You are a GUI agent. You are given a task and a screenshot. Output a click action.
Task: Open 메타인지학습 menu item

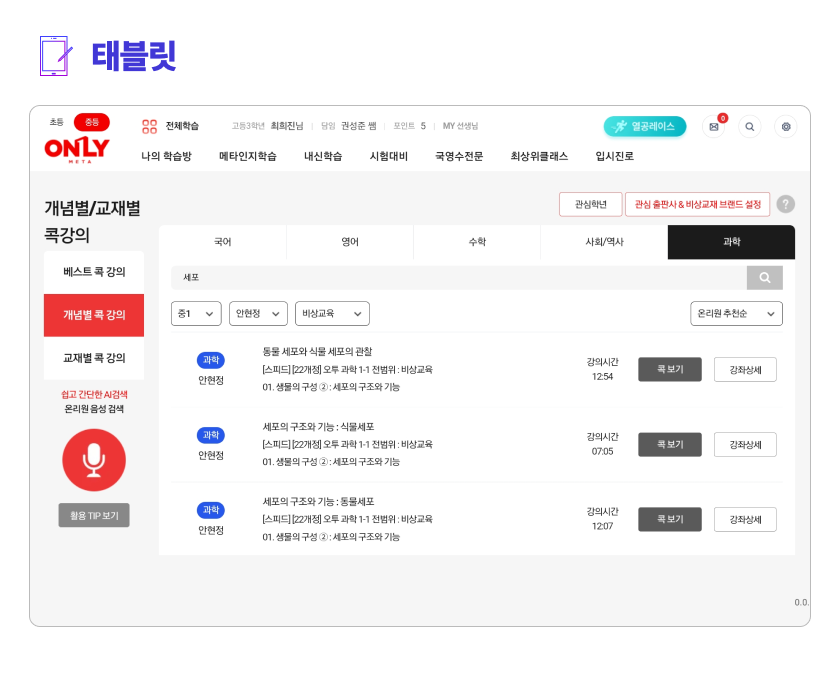247,156
